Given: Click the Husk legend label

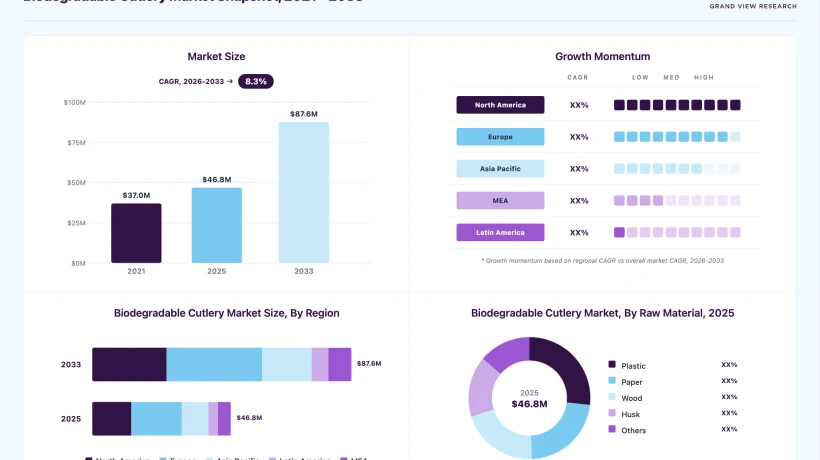Looking at the screenshot, I should (631, 415).
